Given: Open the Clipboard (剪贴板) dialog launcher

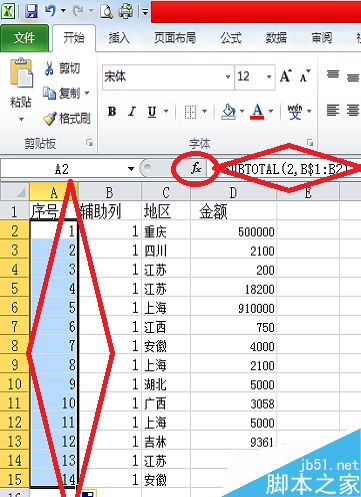Looking at the screenshot, I should tap(89, 143).
